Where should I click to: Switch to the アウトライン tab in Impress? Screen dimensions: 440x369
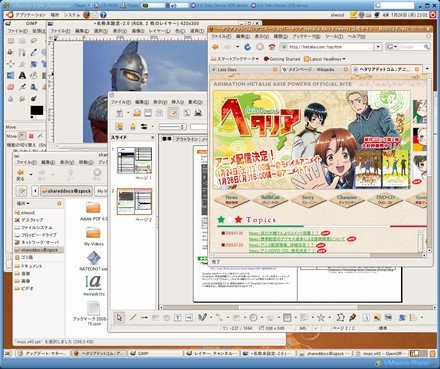[187, 139]
